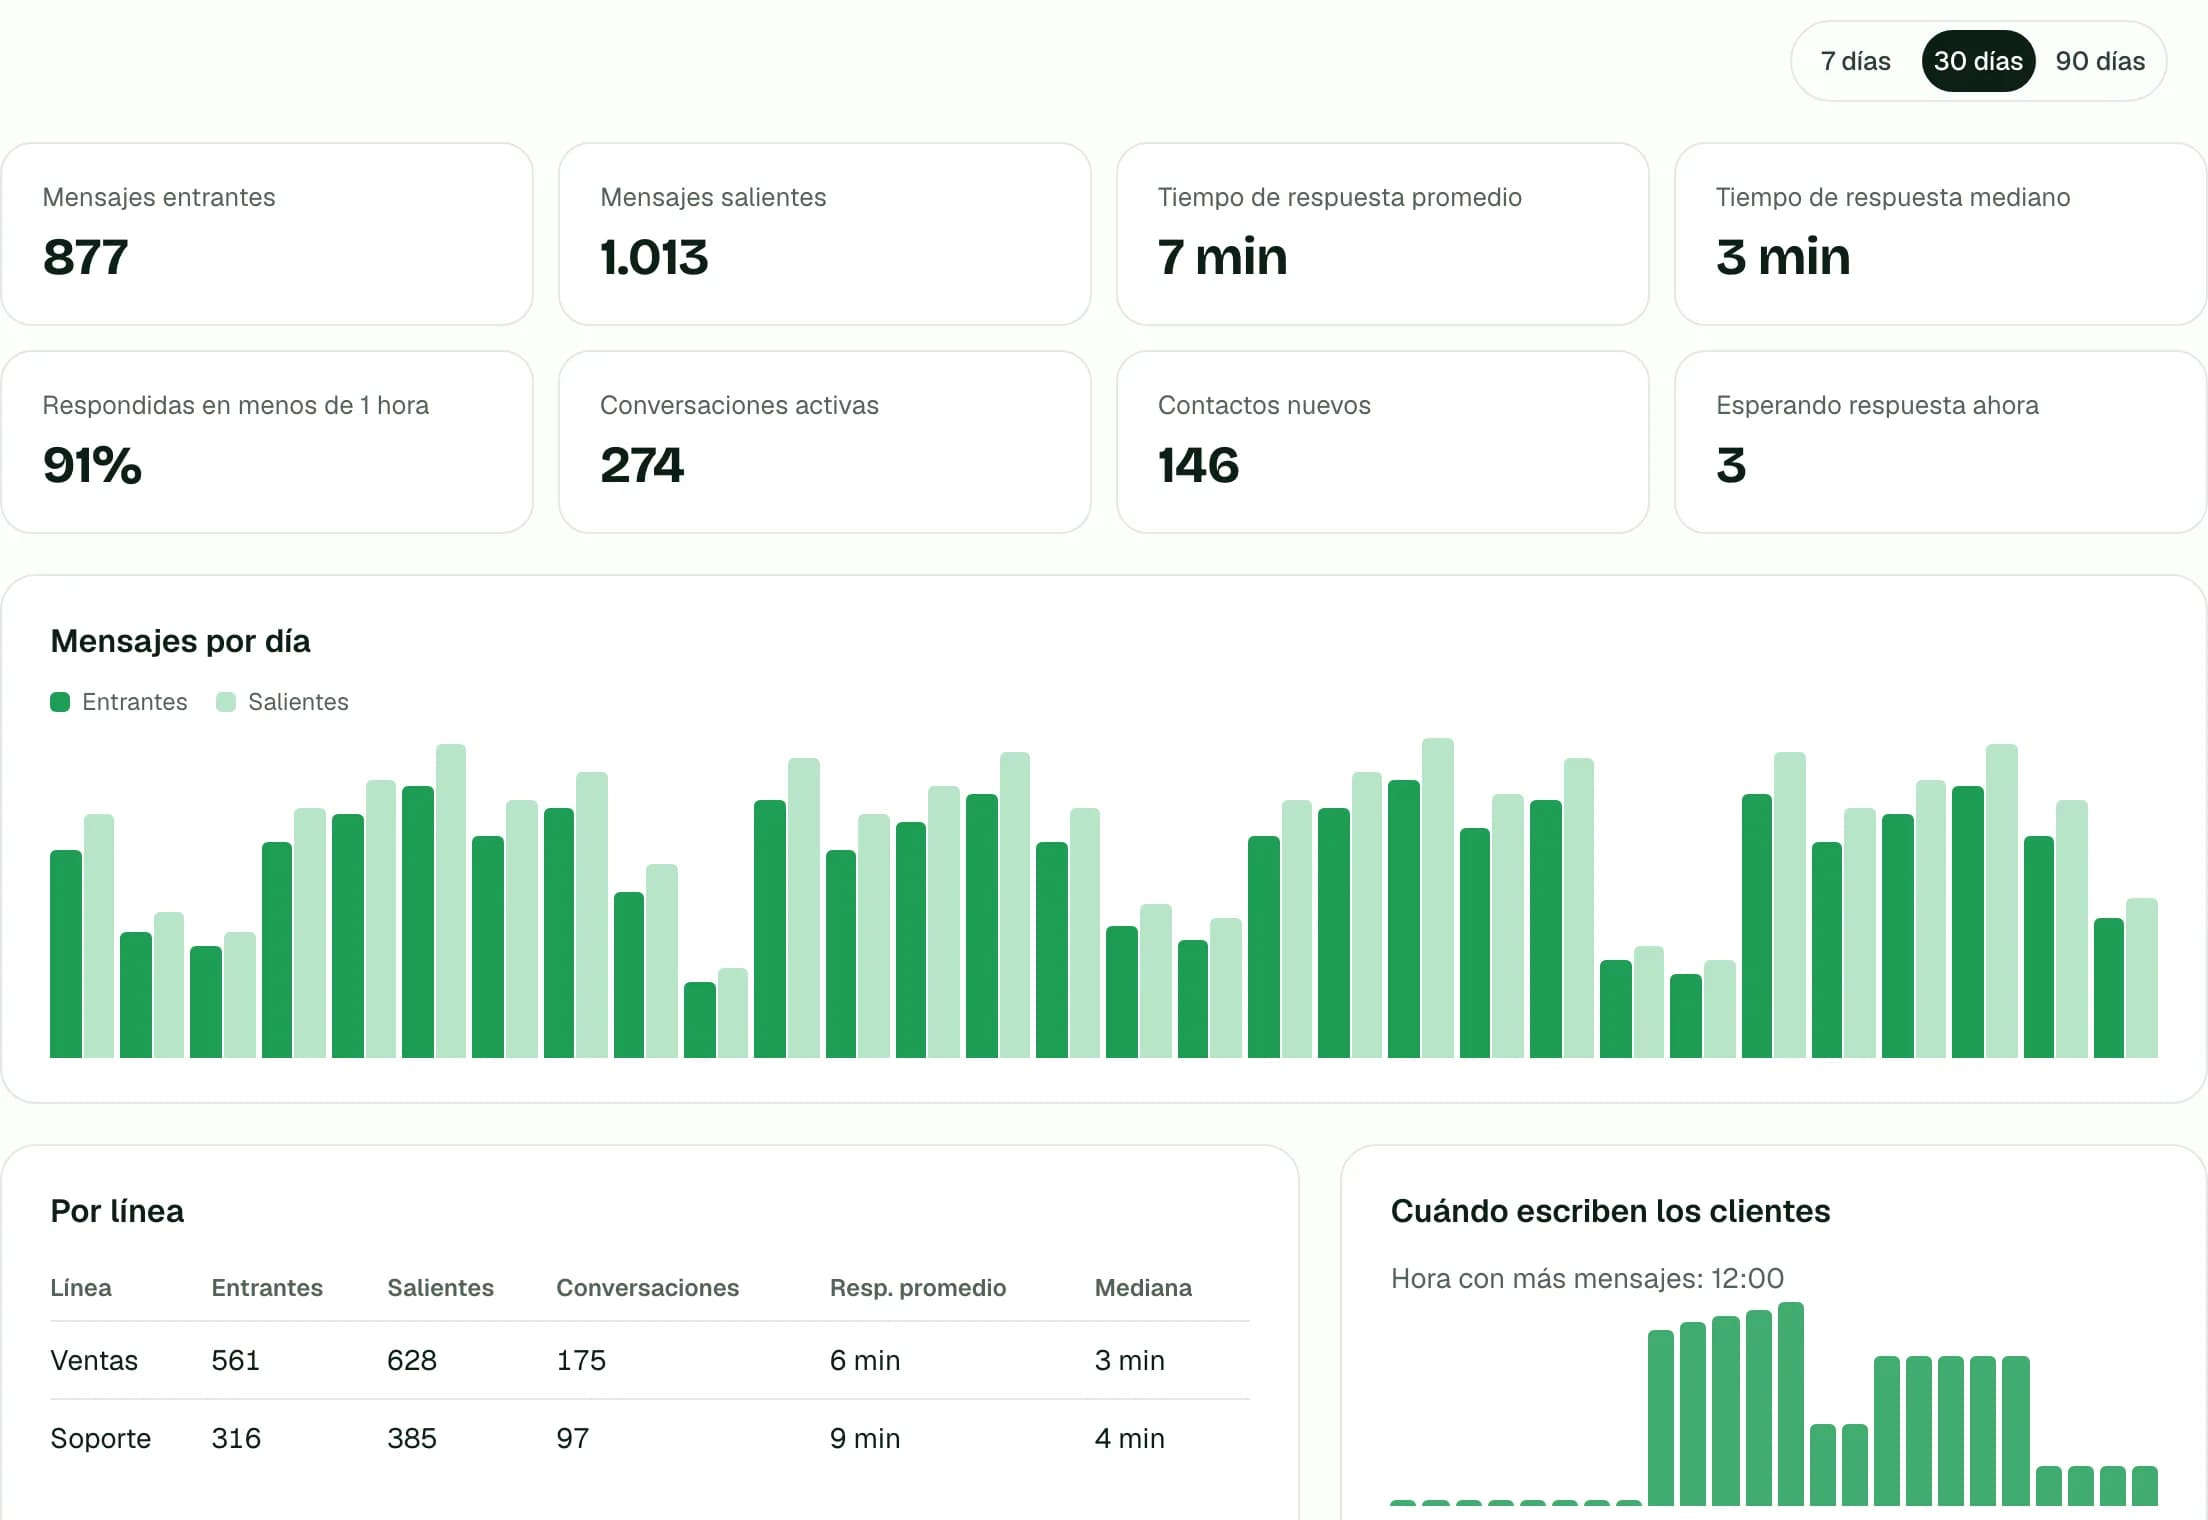2208x1520 pixels.
Task: Click the Entrantes legend label
Action: [135, 702]
